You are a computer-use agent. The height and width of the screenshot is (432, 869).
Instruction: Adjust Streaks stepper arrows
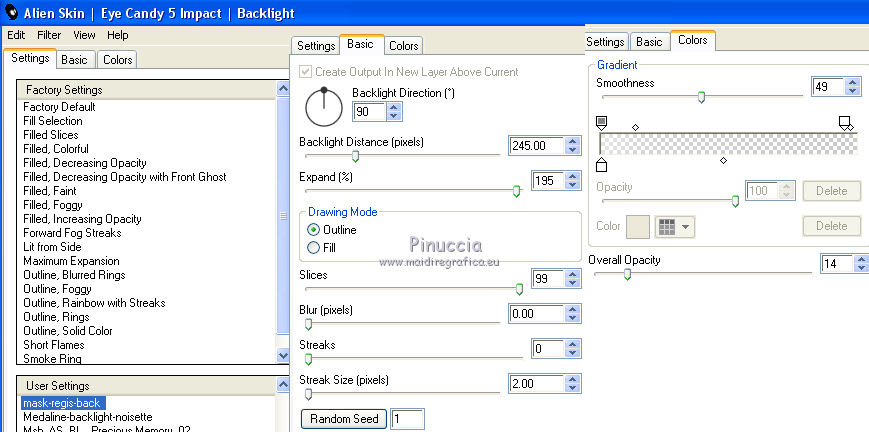point(573,348)
